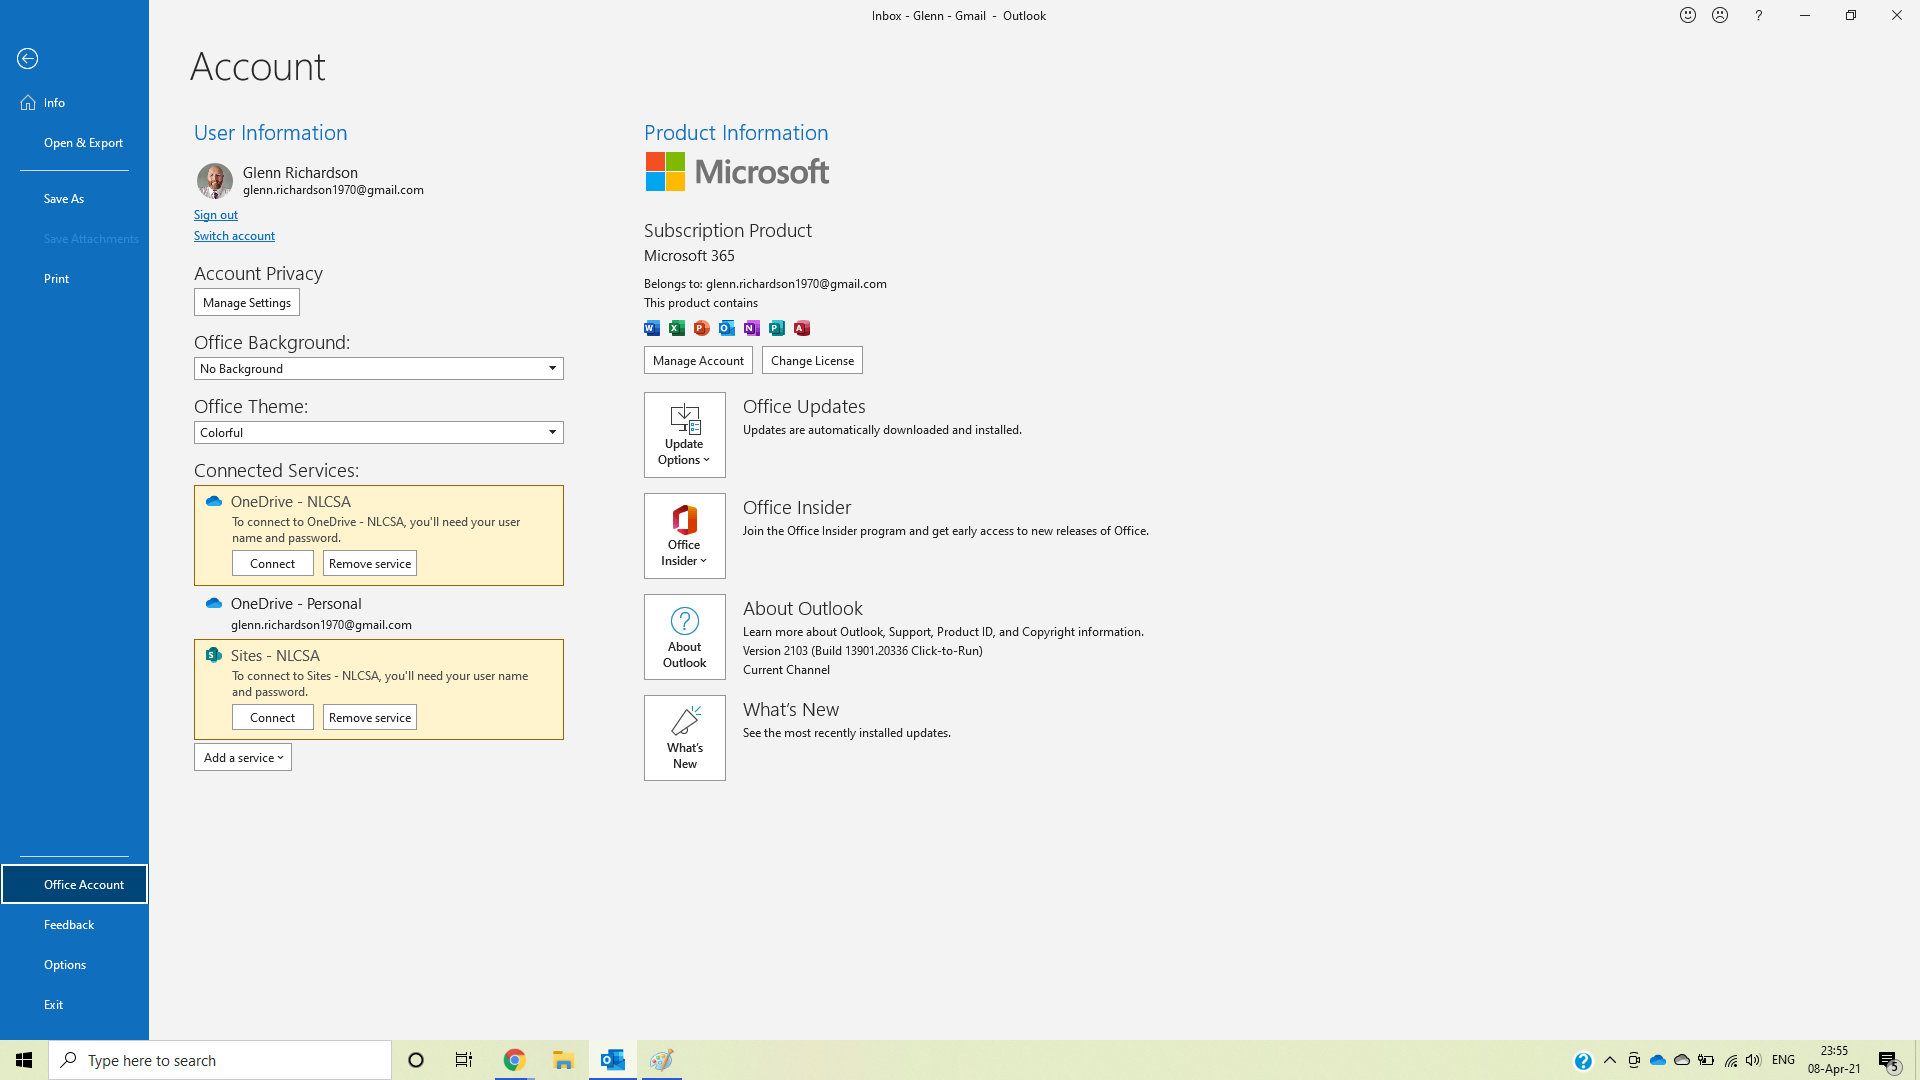Select Save As in sidebar

tap(74, 199)
